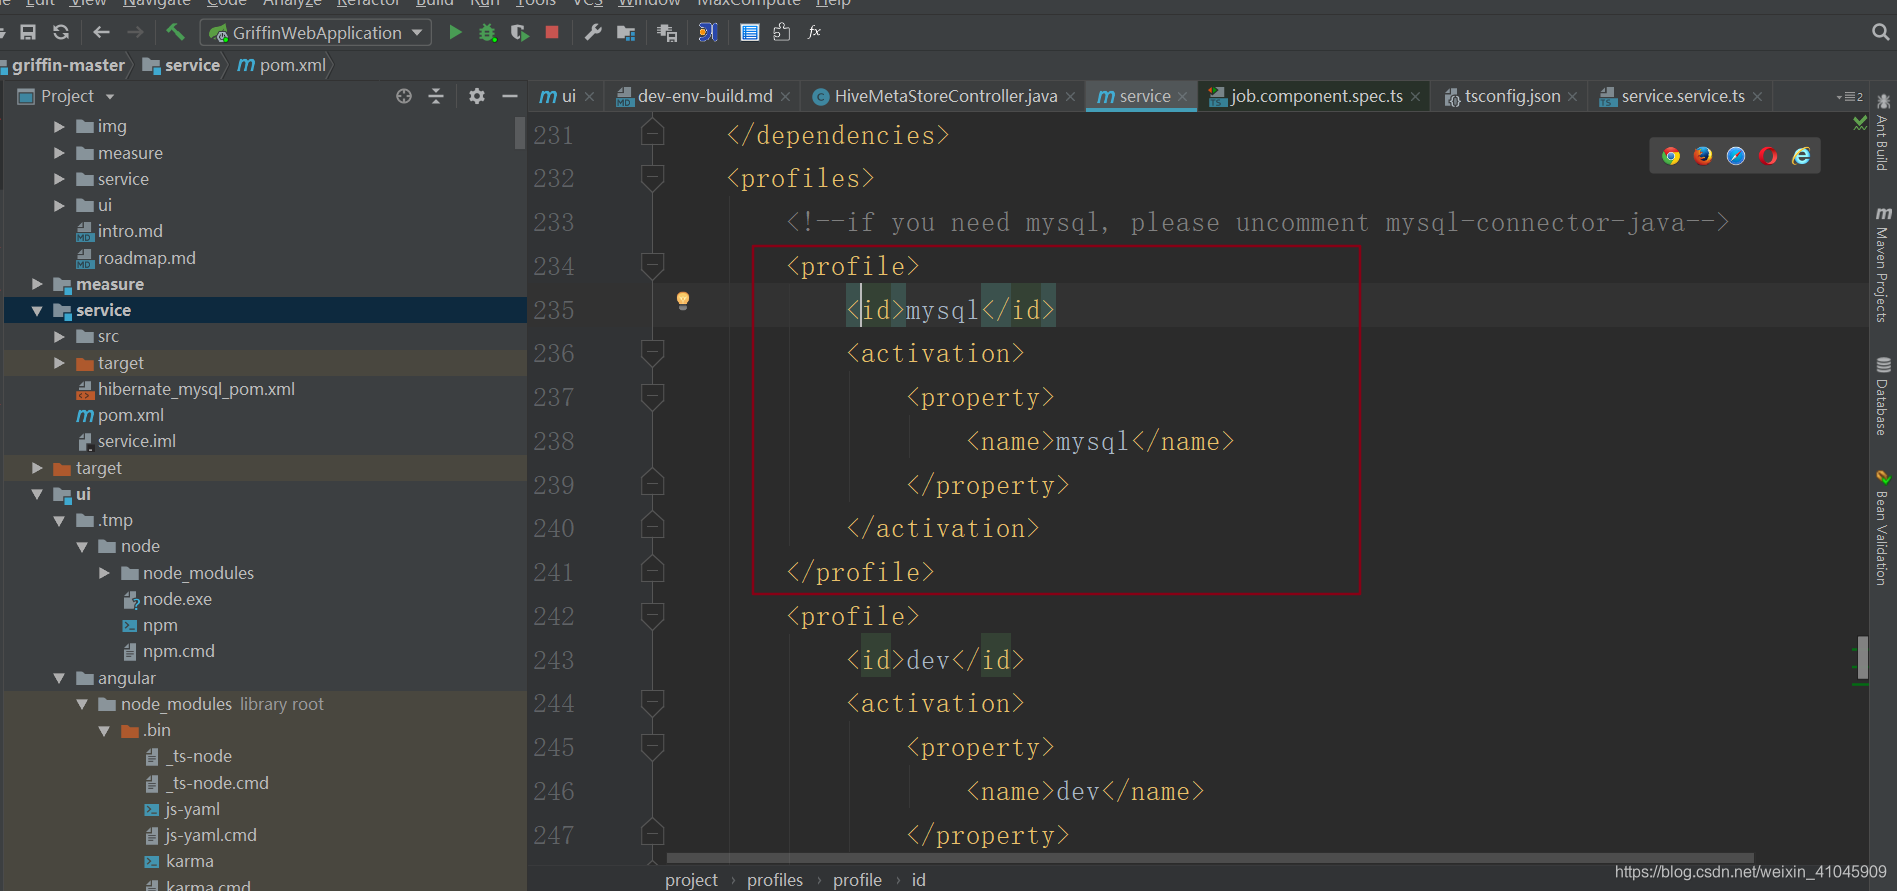
Task: Expand node_modules under node folder
Action: [x=104, y=573]
